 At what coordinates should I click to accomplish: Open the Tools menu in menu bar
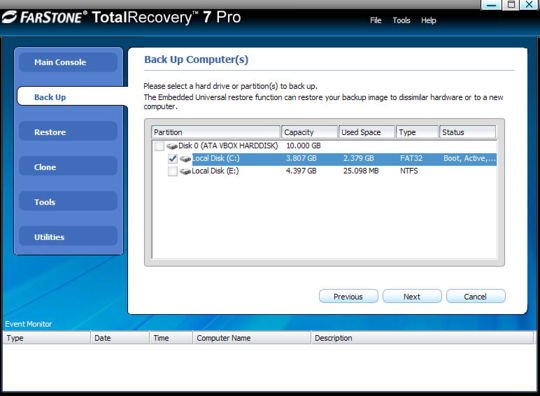tap(401, 20)
